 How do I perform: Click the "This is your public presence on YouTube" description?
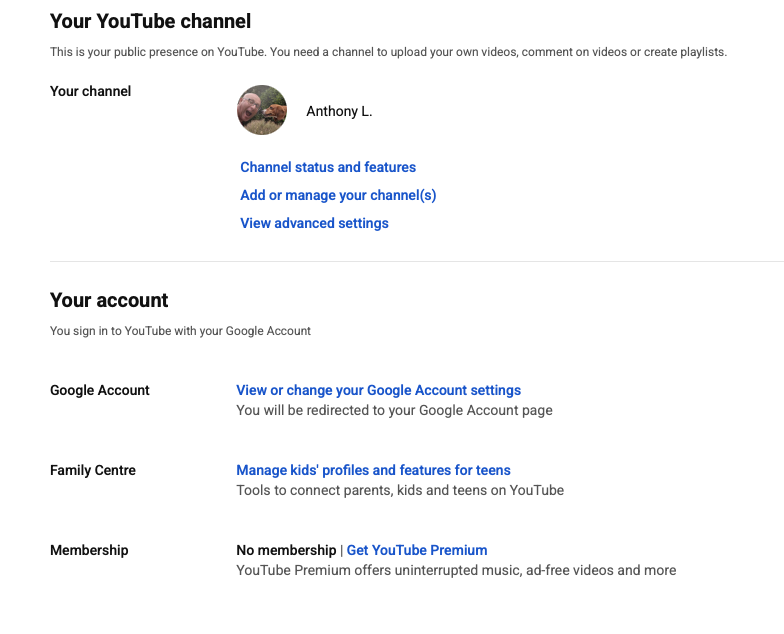pyautogui.click(x=388, y=52)
